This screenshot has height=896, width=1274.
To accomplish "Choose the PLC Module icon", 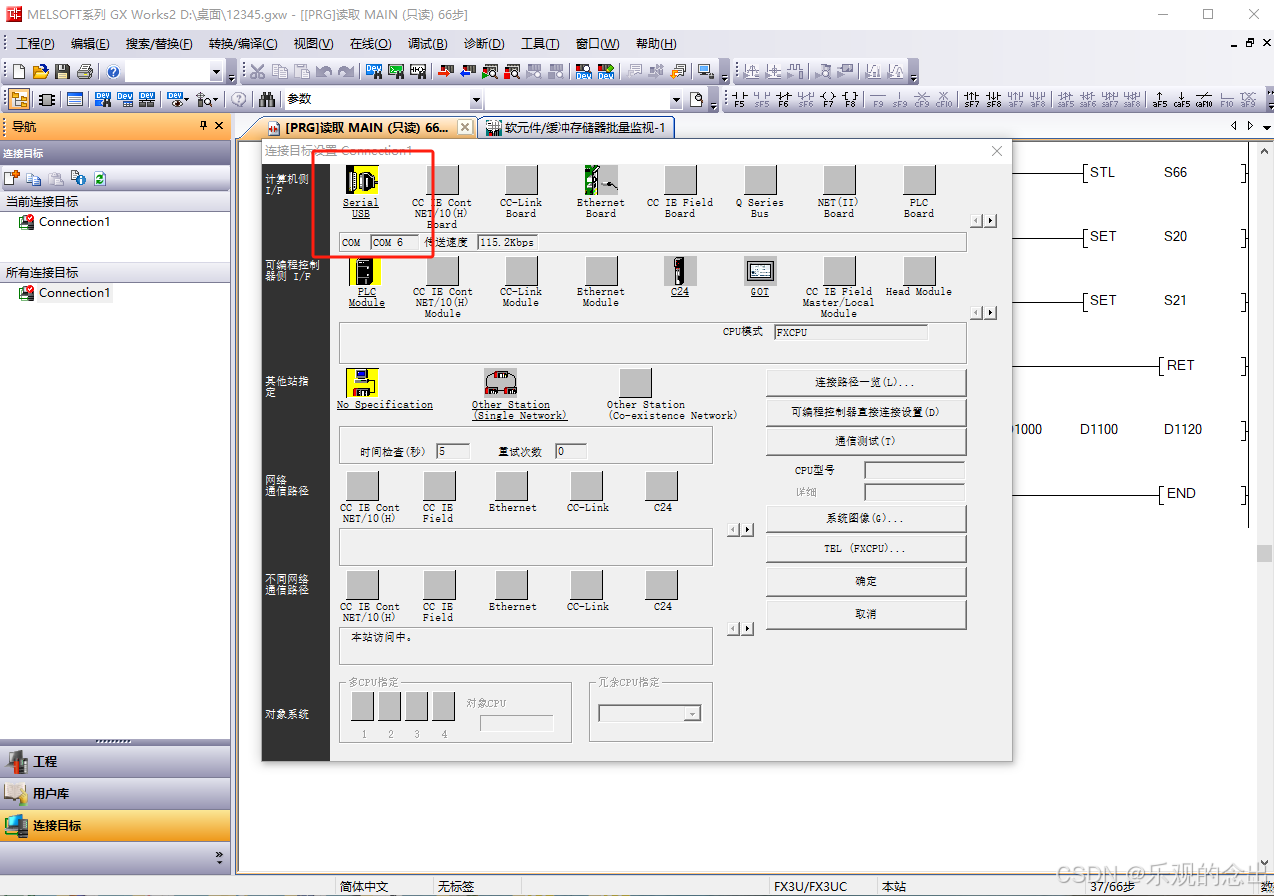I will [365, 271].
